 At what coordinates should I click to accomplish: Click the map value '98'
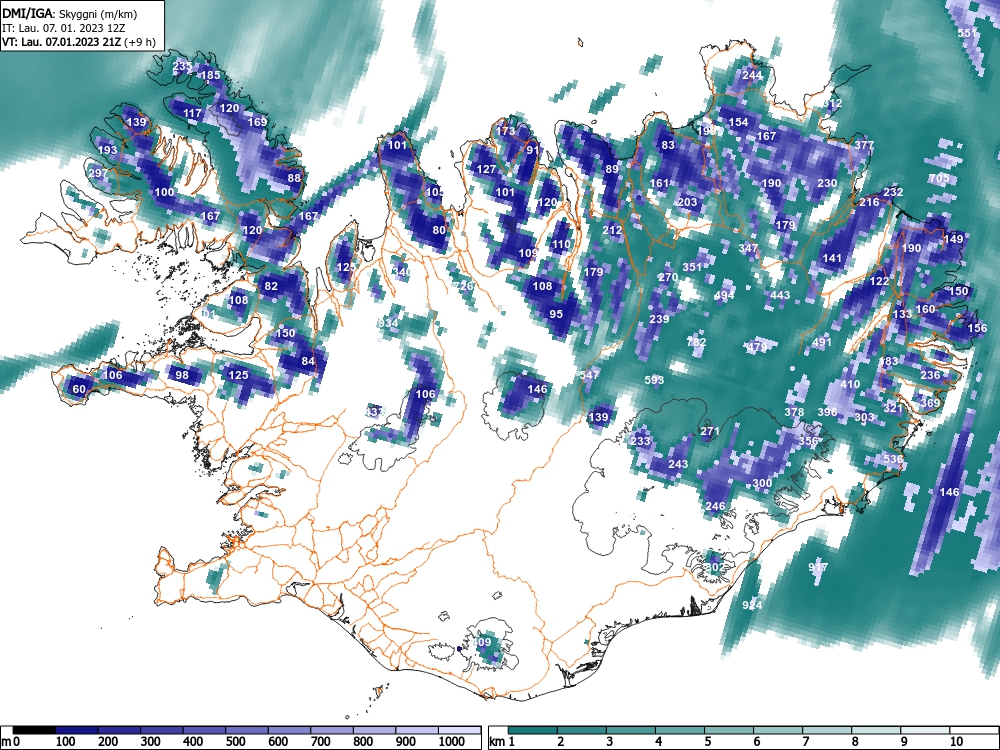pos(182,375)
